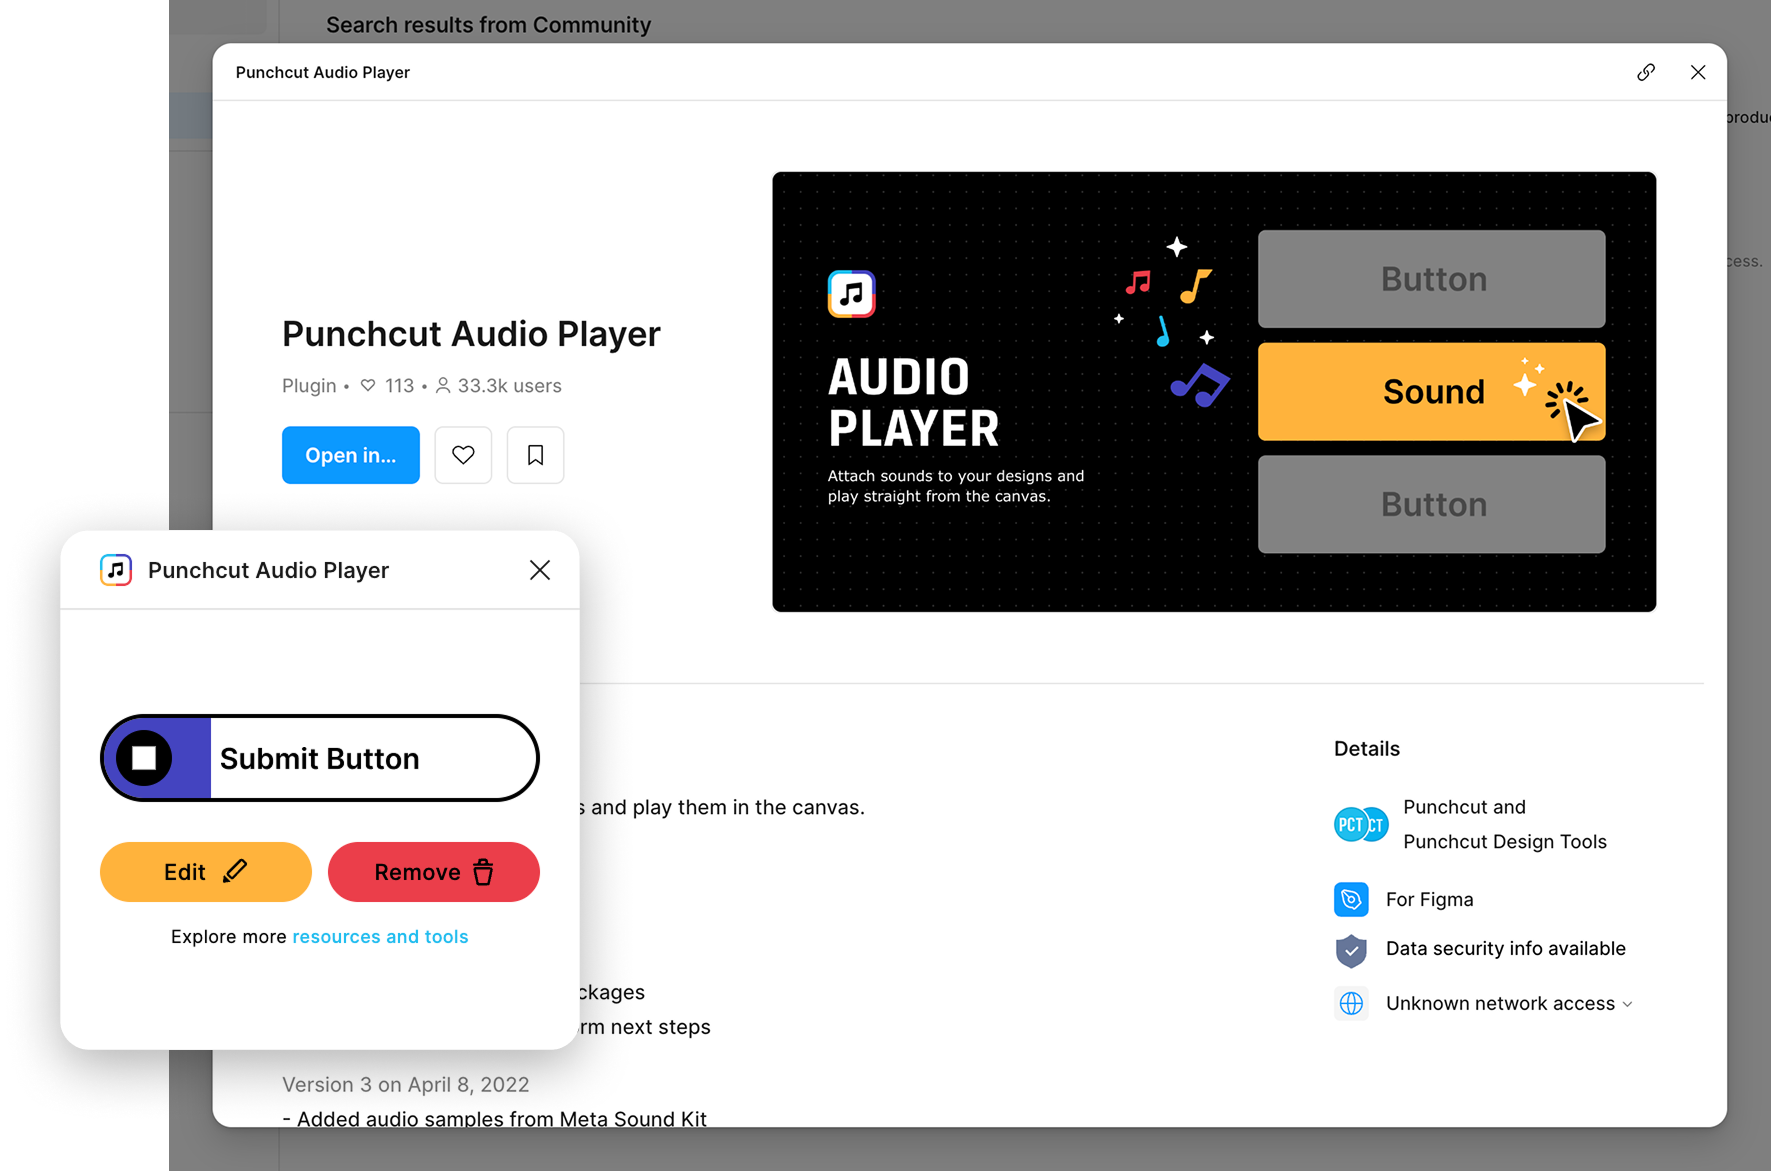
Task: Open Punchcut author profile avatar
Action: point(1360,825)
